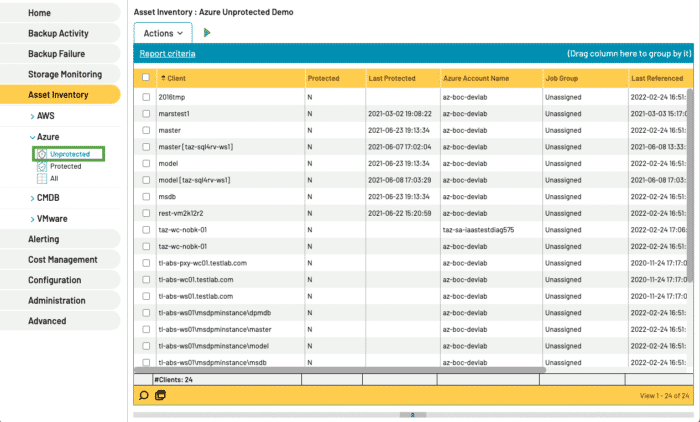This screenshot has width=700, height=422.
Task: Click the sort arrow icon on Client column
Action: [x=163, y=78]
